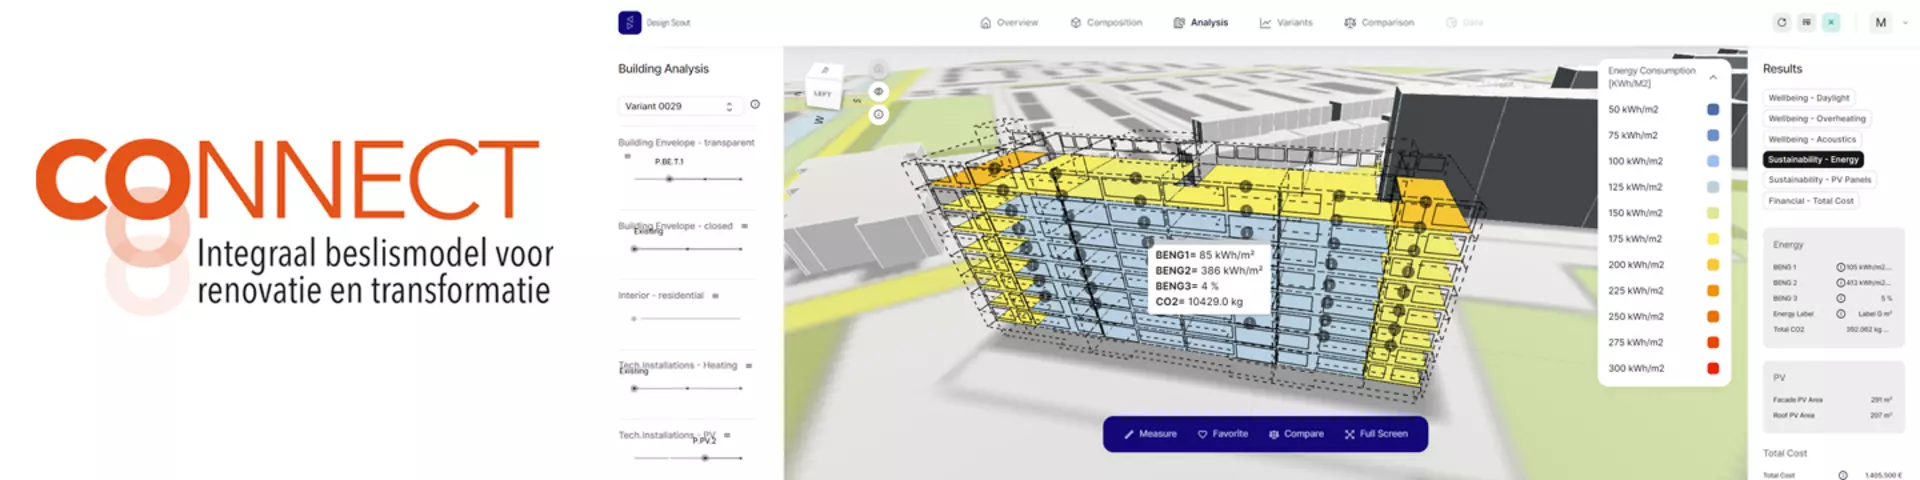Click the equals icon next to Interior residential
The image size is (1920, 480).
coord(715,296)
